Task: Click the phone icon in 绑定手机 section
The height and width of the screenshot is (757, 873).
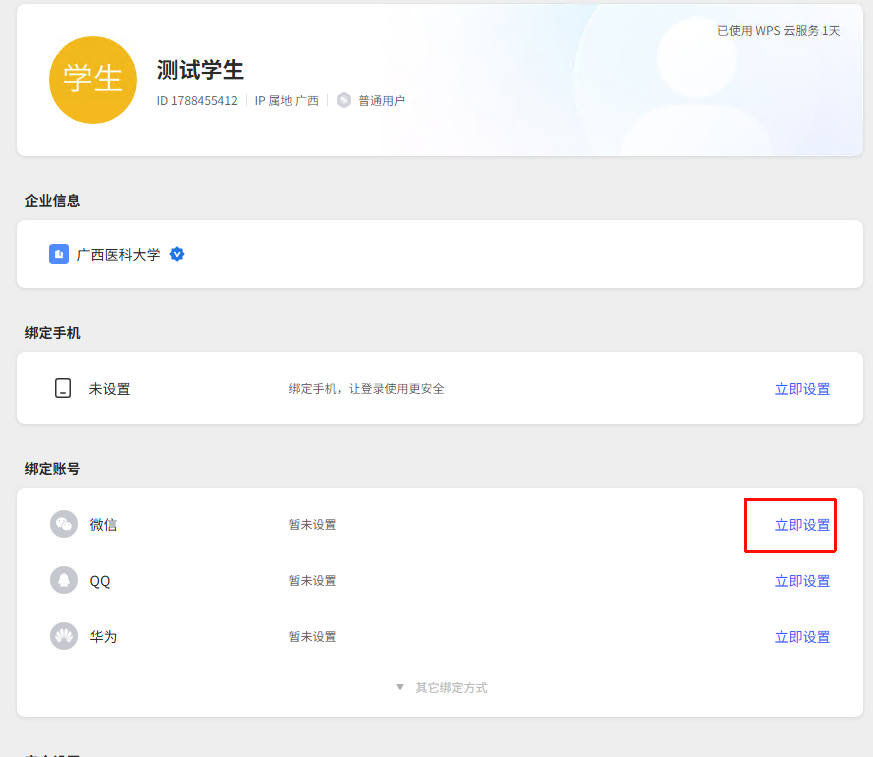Action: [x=63, y=388]
